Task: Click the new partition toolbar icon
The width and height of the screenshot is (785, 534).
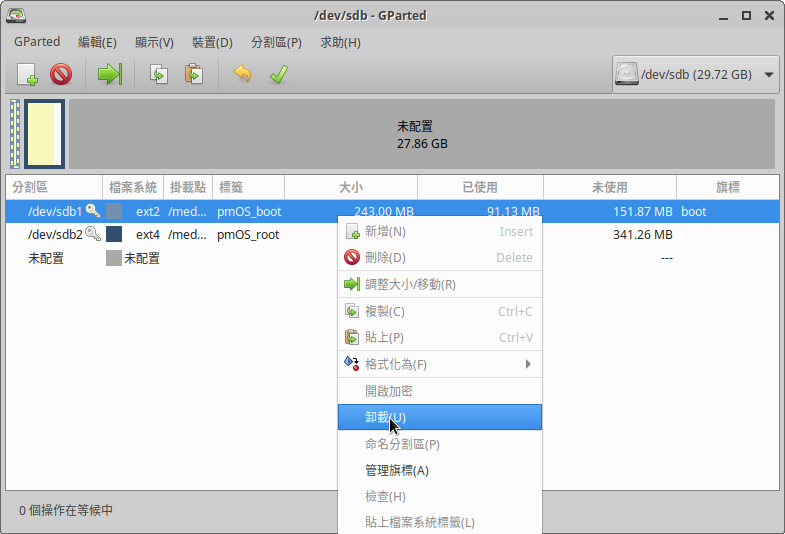Action: tap(27, 74)
